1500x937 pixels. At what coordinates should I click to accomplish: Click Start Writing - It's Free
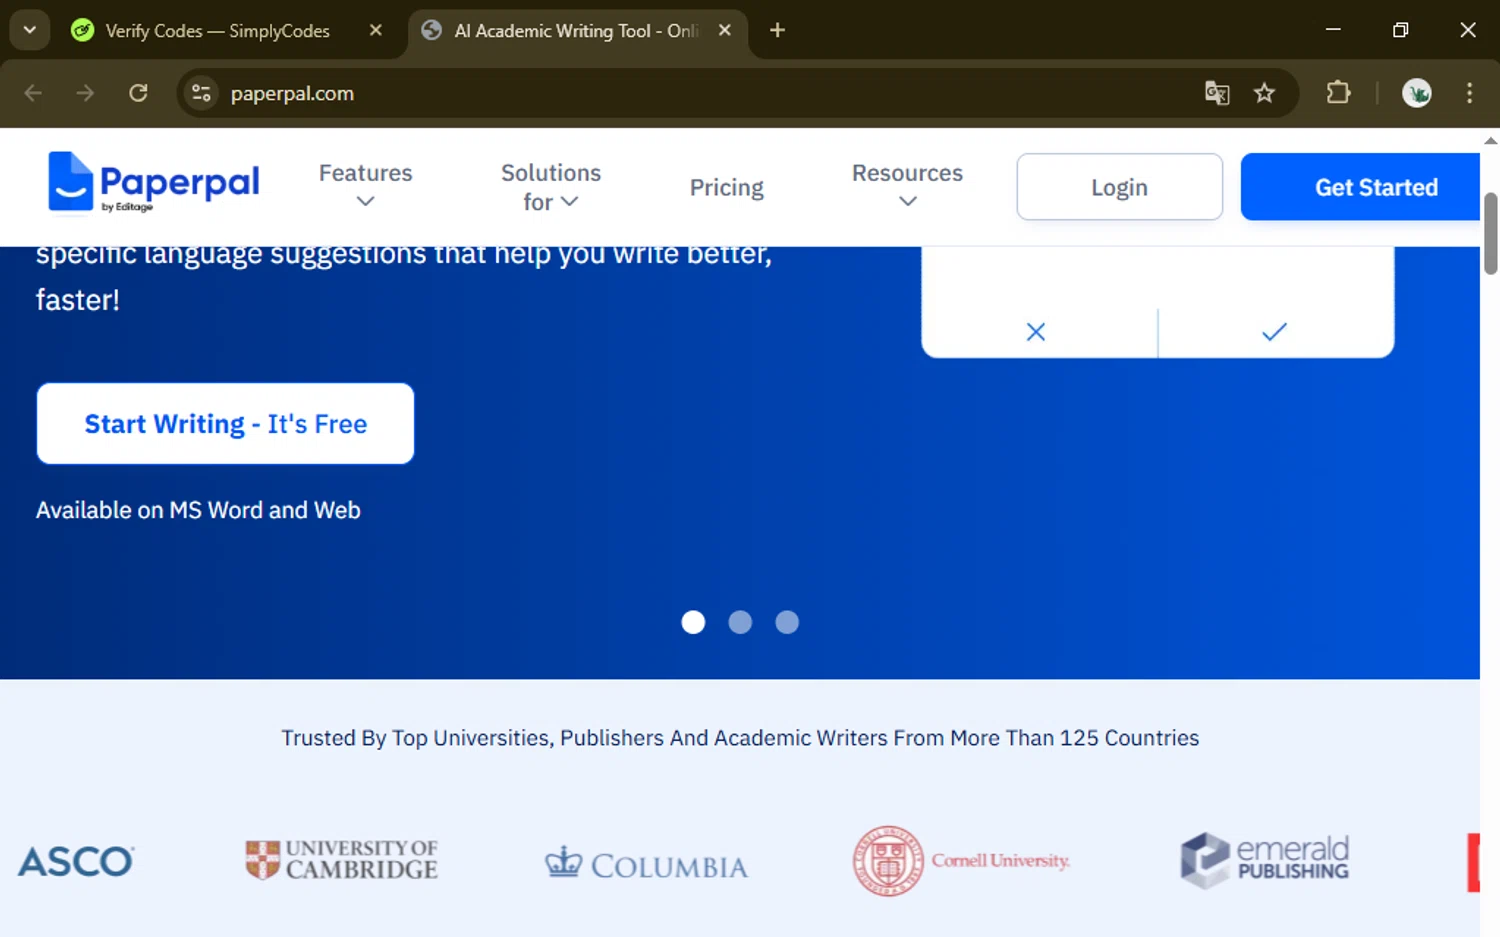(225, 424)
